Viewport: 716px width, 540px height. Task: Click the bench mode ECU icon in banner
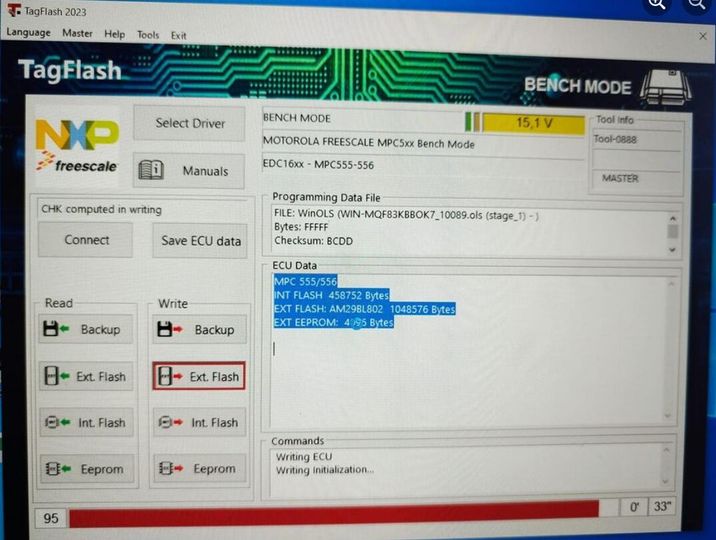pos(666,85)
